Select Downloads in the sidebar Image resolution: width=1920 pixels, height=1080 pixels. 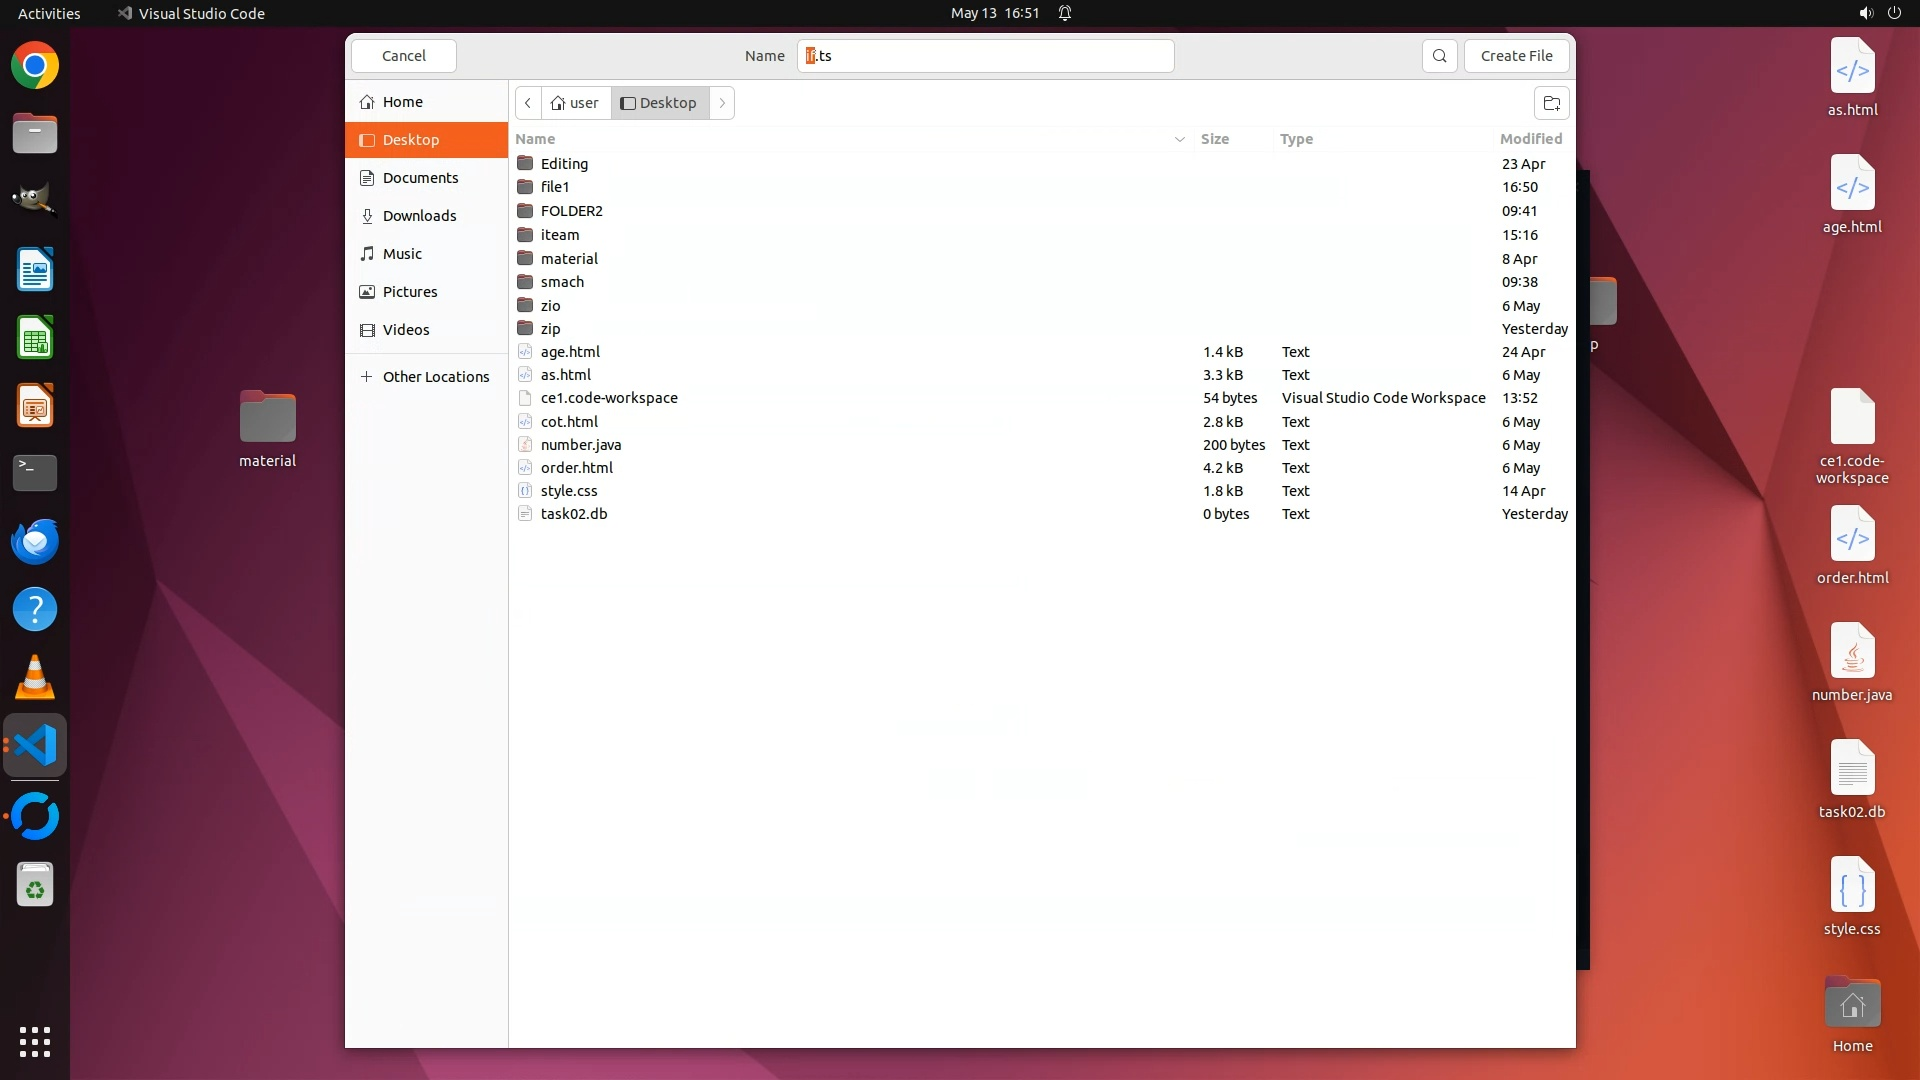pos(419,216)
